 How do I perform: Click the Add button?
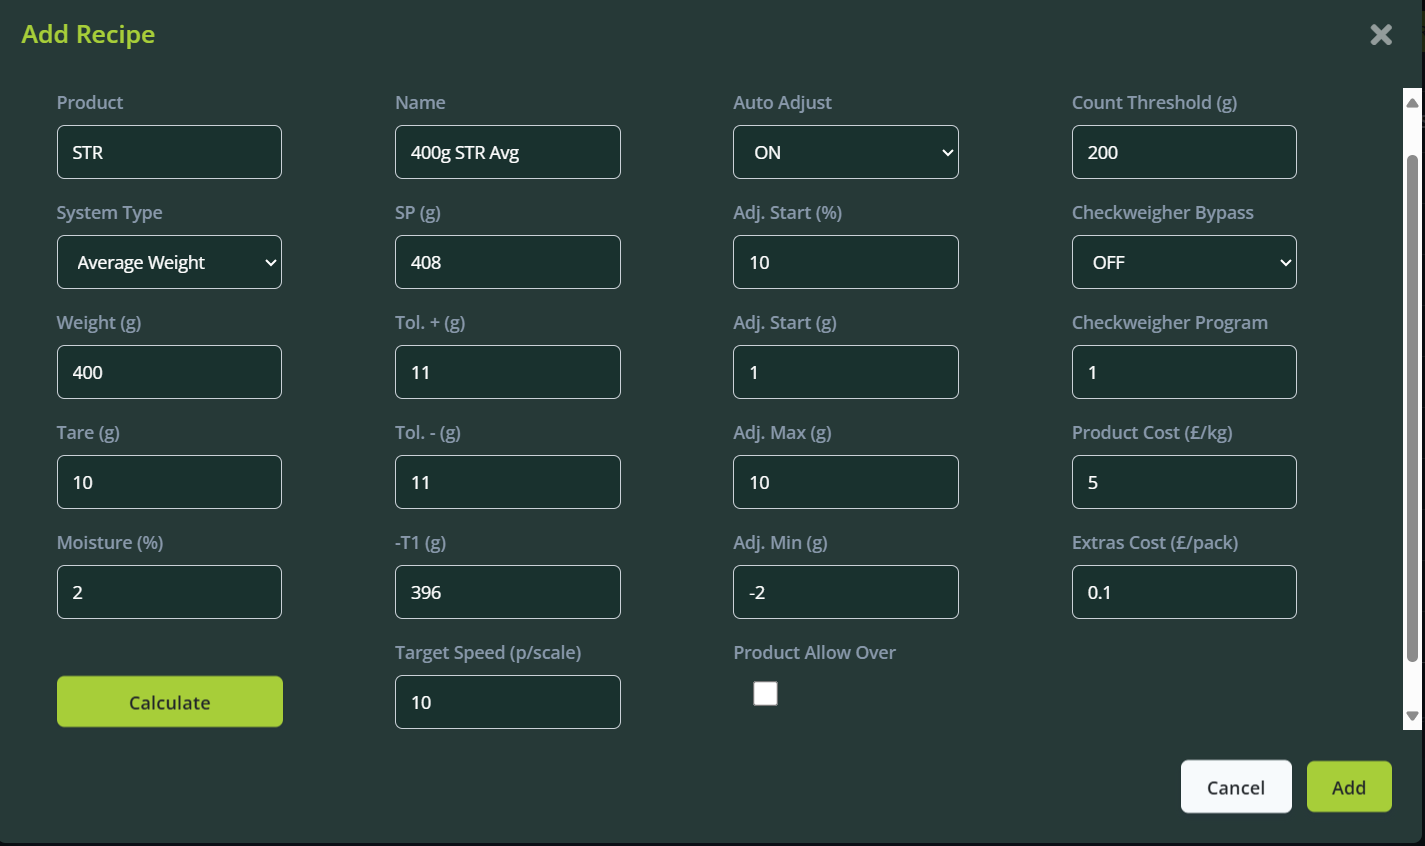[1348, 787]
